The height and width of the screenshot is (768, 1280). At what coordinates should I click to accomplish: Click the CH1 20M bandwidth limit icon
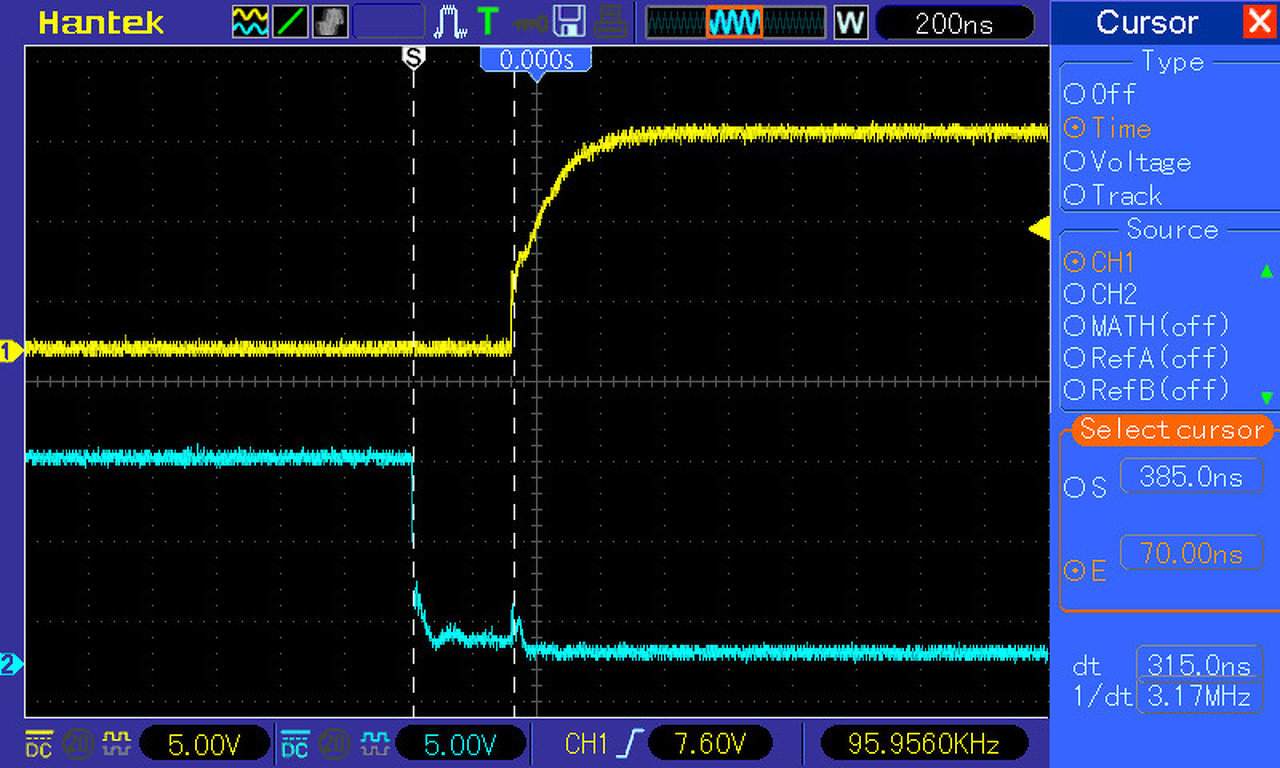click(x=76, y=743)
